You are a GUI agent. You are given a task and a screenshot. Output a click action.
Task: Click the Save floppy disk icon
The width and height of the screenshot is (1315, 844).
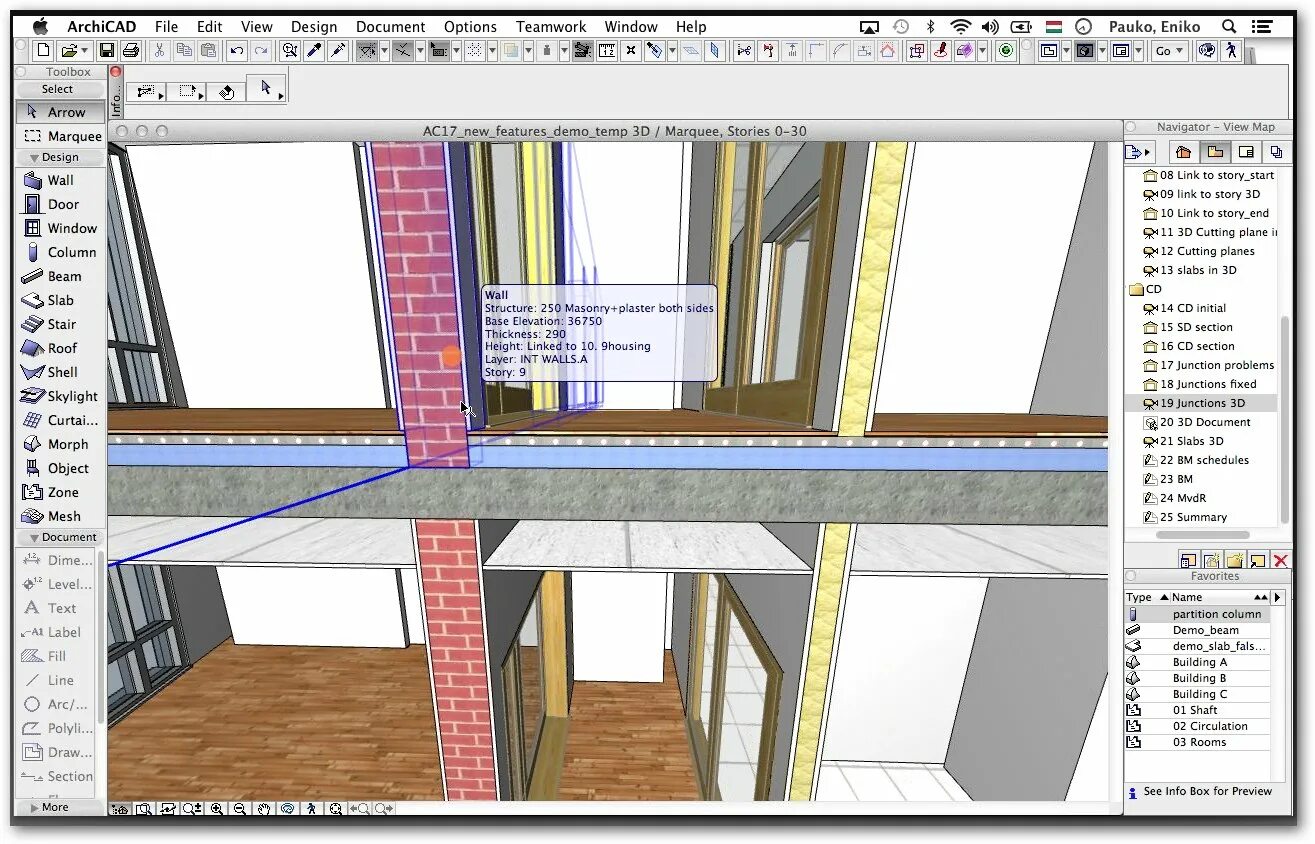click(106, 50)
